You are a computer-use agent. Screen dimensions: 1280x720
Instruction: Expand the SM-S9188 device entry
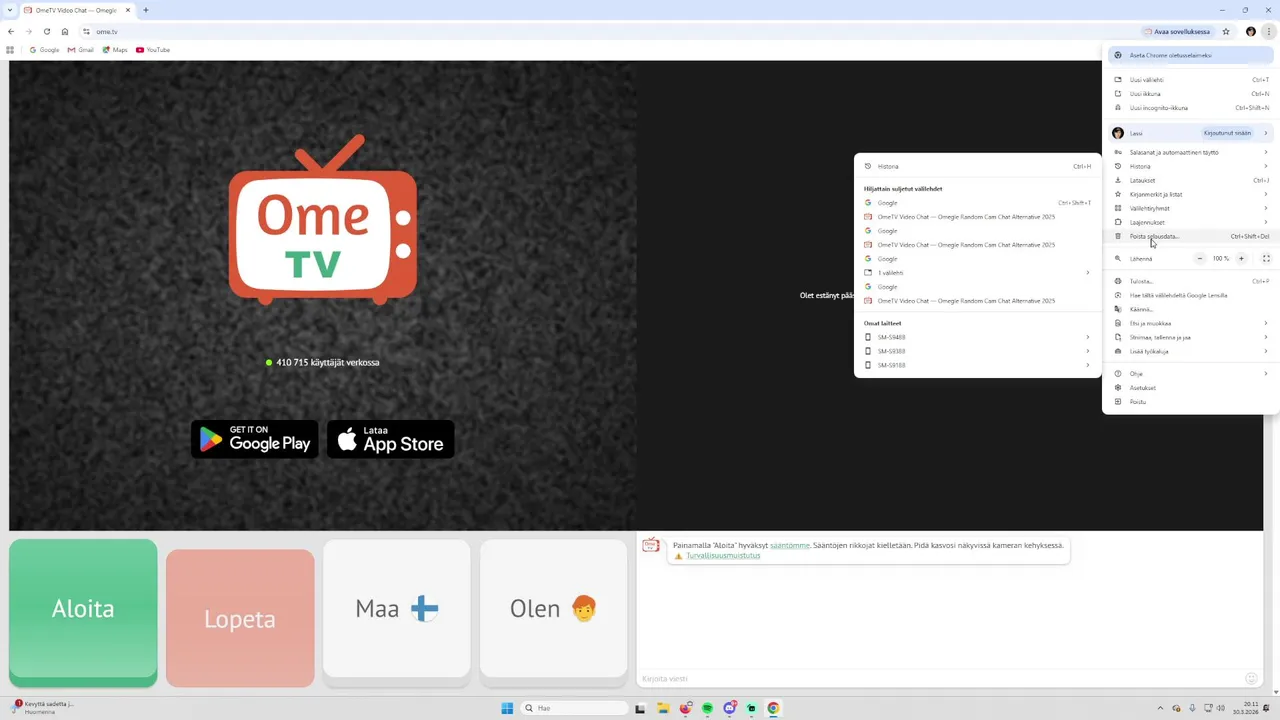[x=977, y=365]
